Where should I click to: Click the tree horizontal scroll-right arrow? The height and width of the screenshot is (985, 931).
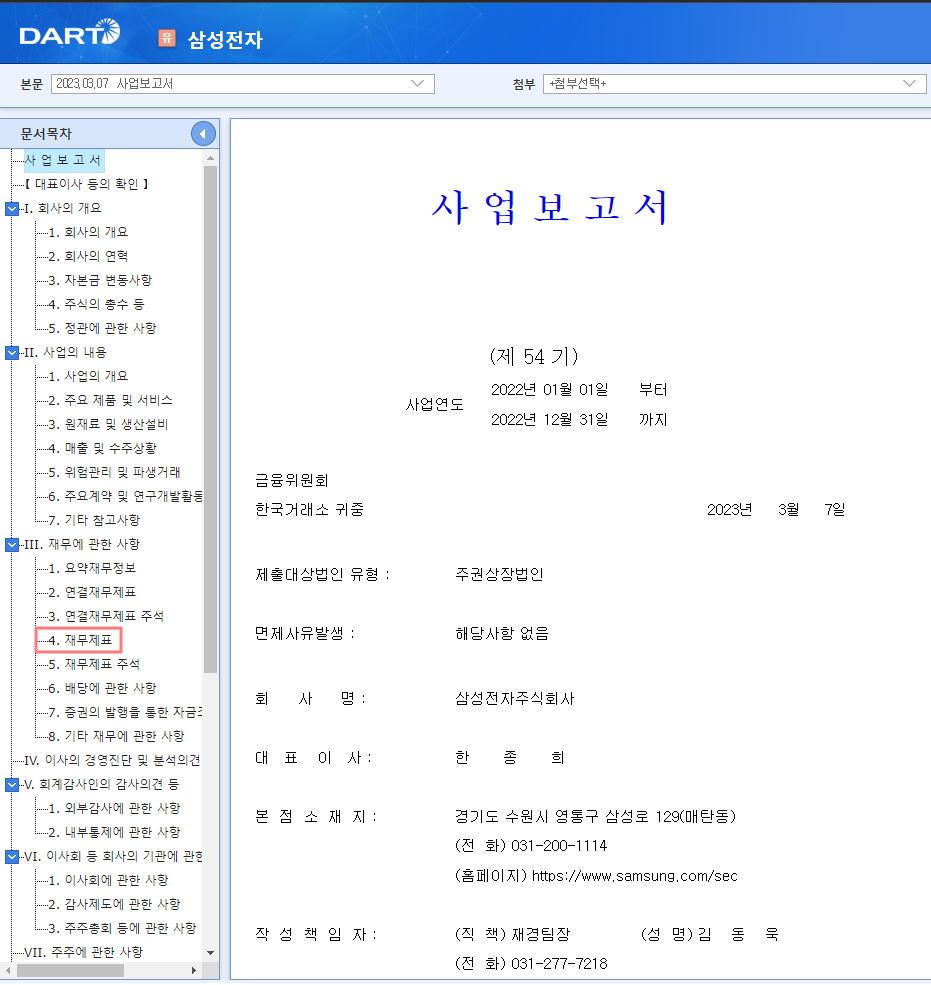point(194,971)
